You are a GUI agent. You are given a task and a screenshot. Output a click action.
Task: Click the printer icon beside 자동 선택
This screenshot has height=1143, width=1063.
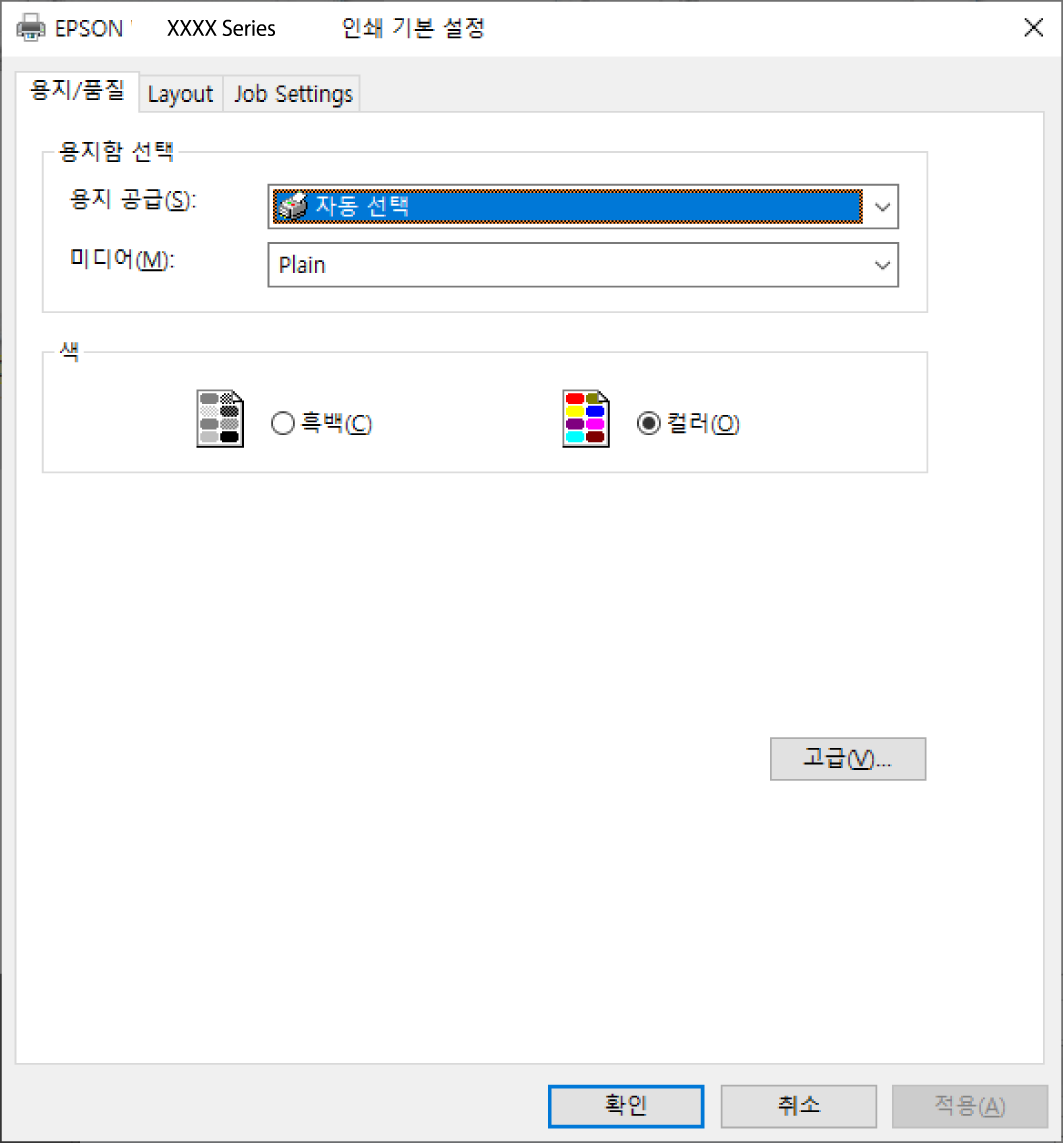tap(292, 206)
